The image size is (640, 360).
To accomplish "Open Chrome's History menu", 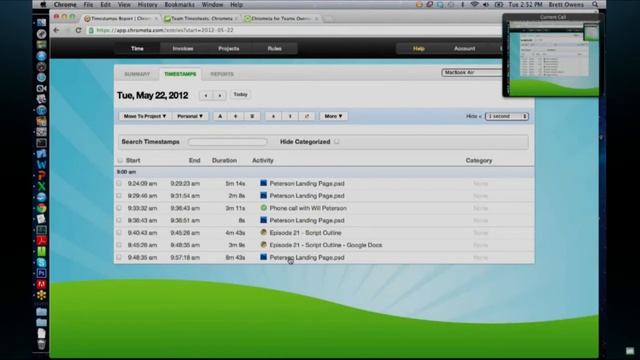I will [147, 4].
